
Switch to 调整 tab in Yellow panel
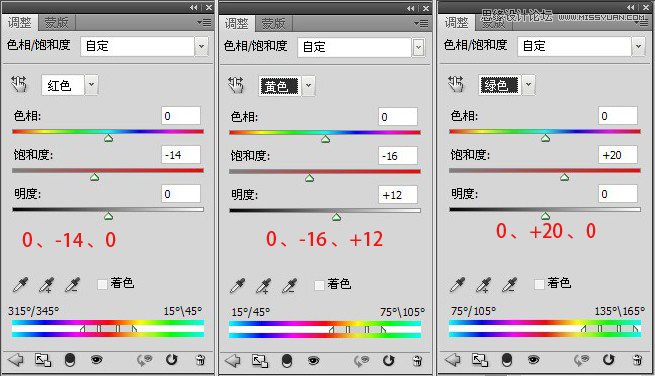237,23
